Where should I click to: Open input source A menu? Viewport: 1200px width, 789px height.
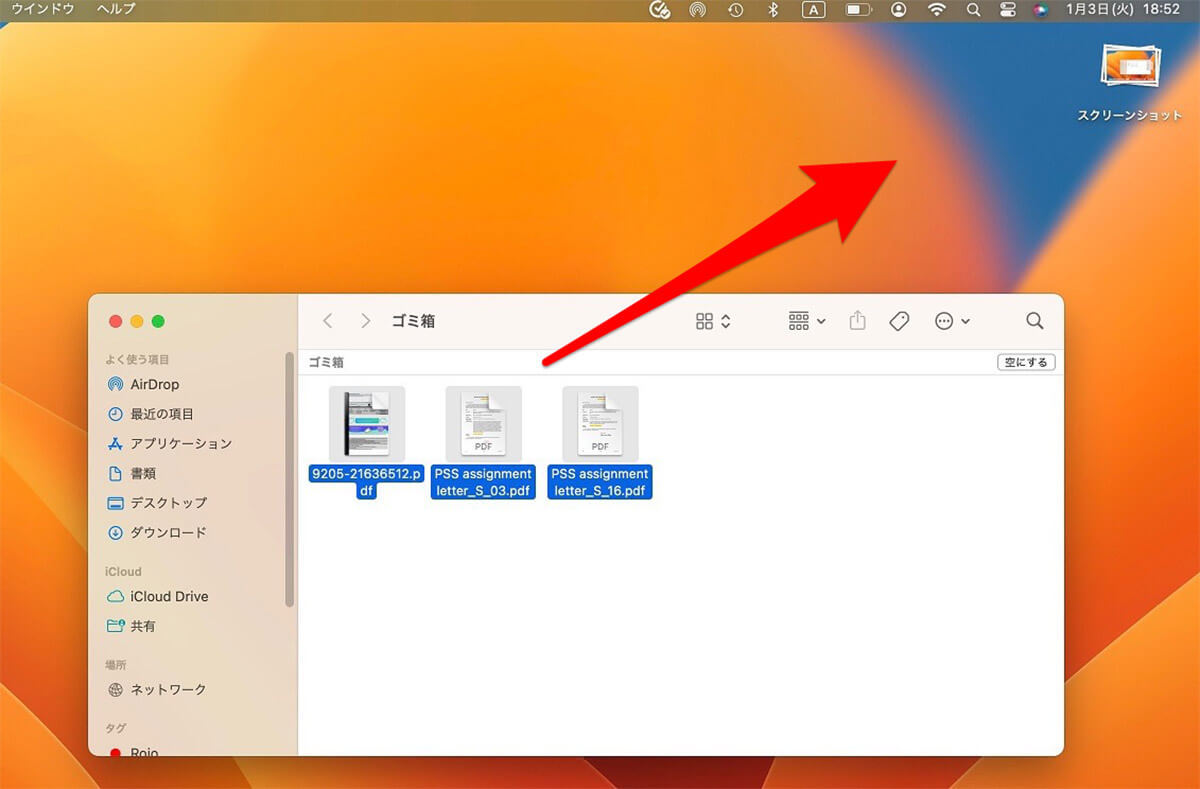[814, 9]
